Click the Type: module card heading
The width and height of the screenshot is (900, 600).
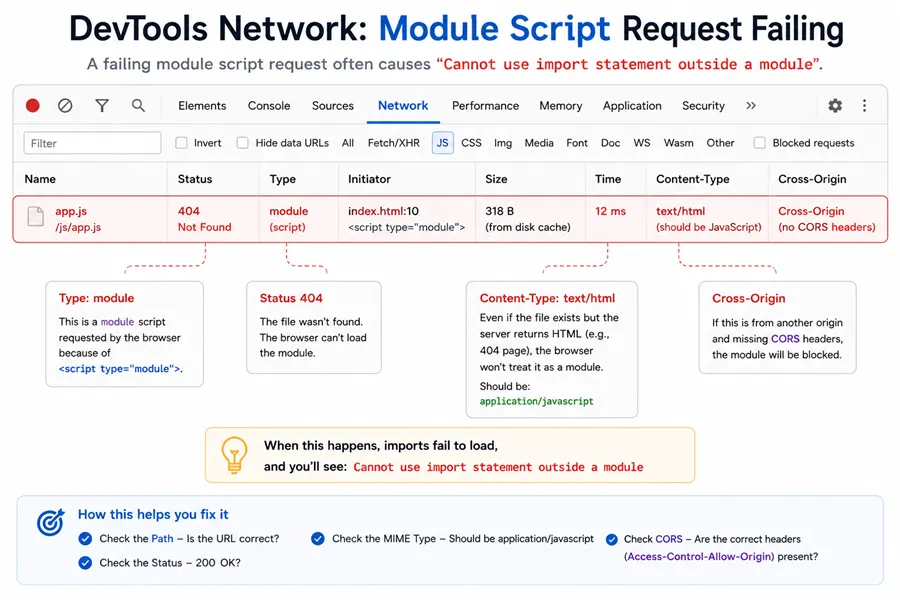click(x=96, y=298)
